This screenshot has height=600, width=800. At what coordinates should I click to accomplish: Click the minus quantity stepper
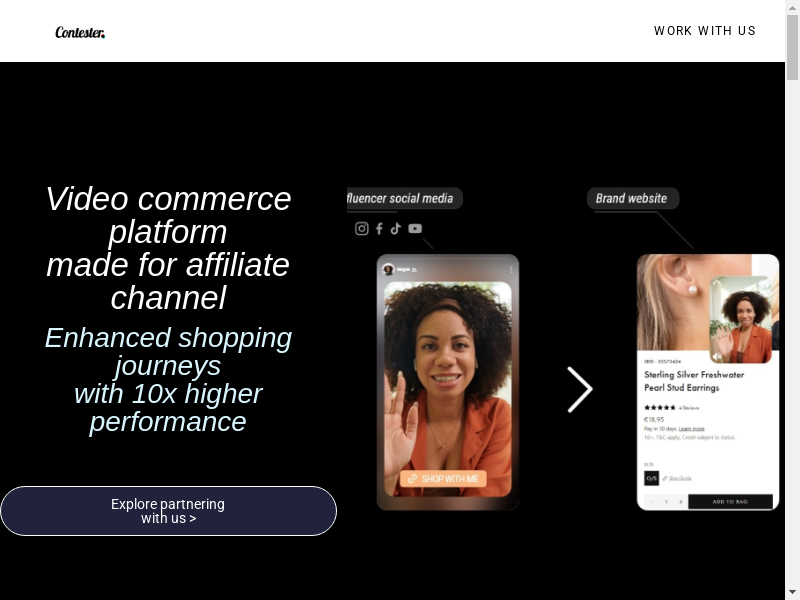(652, 502)
